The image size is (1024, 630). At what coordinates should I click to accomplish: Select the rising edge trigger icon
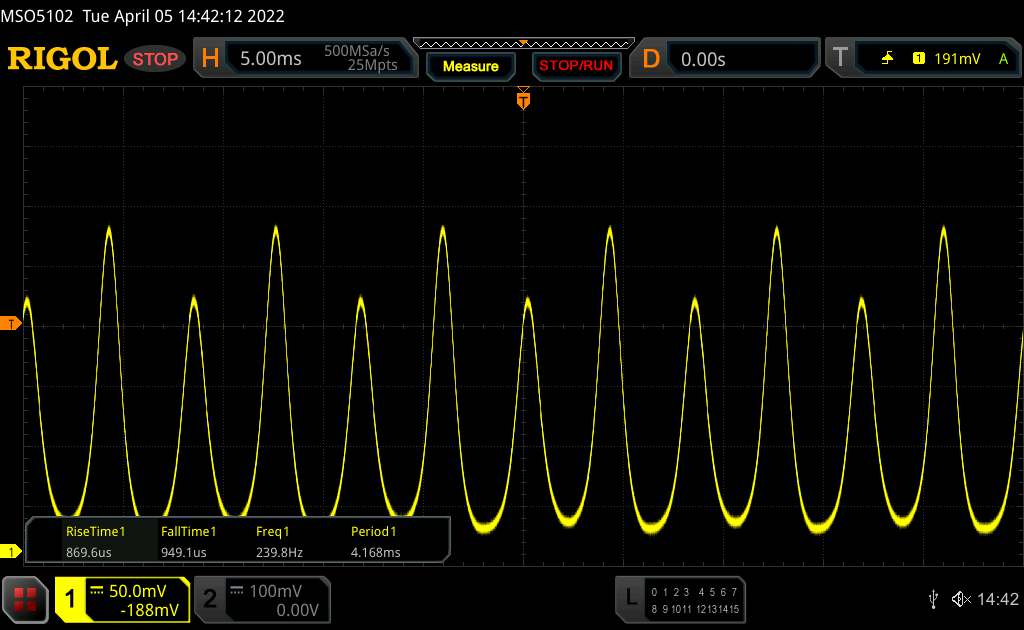click(887, 59)
